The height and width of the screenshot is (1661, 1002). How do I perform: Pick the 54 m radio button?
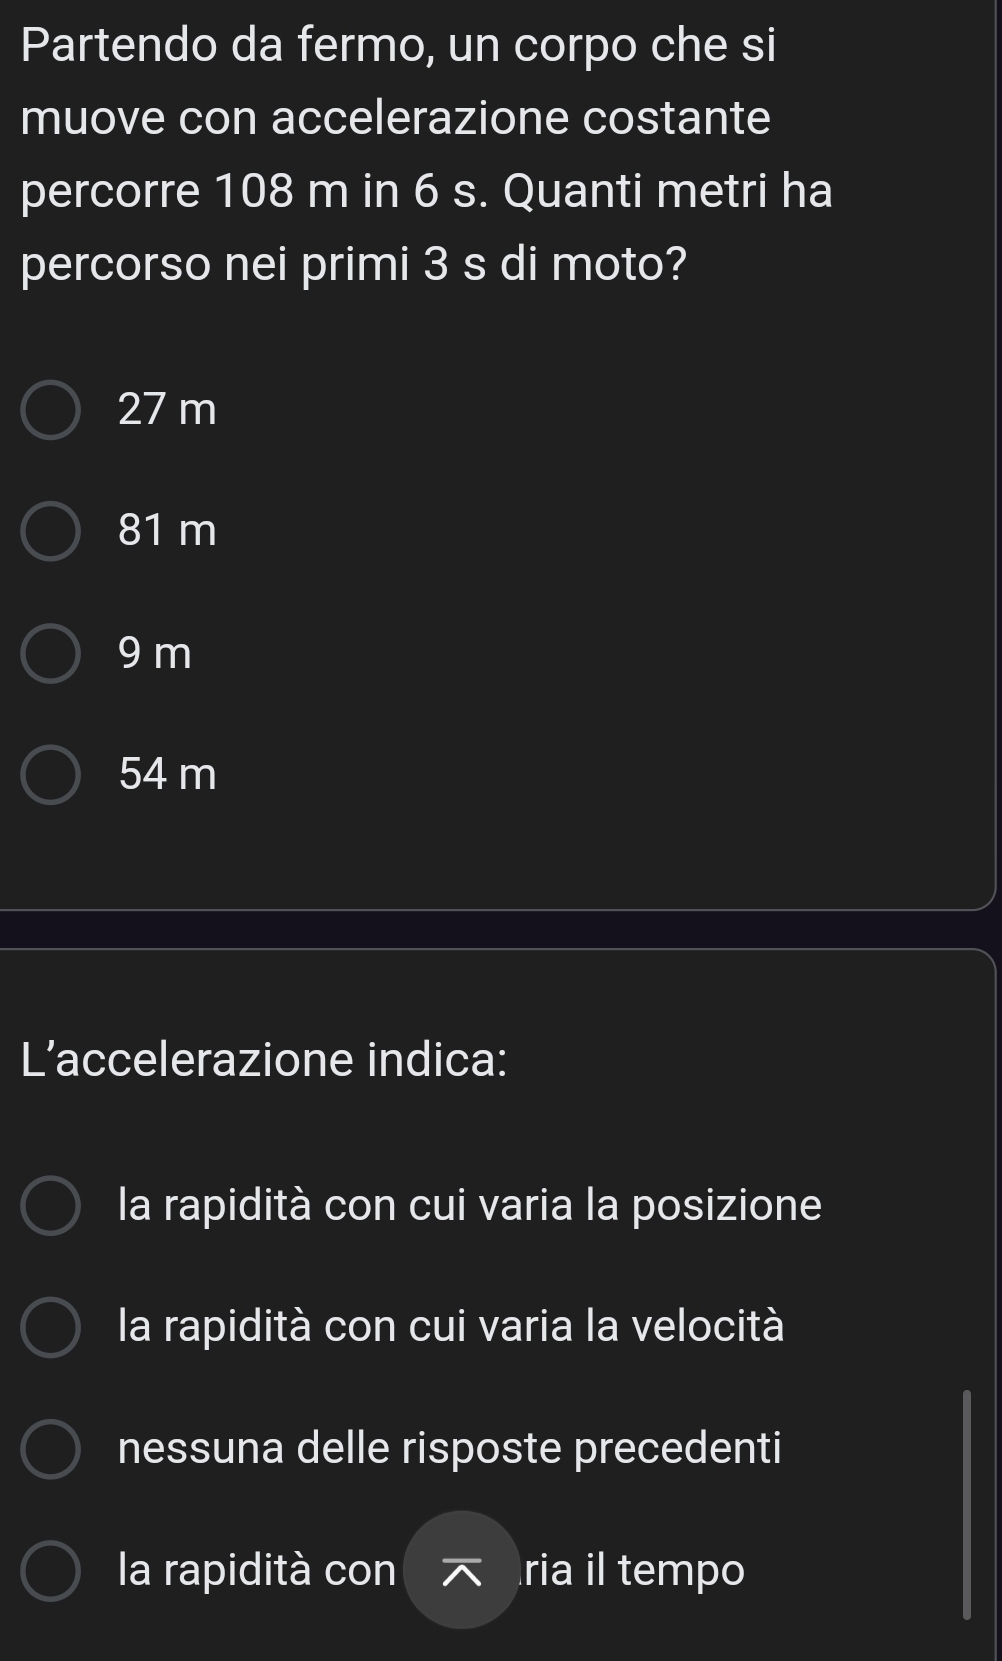(x=50, y=775)
